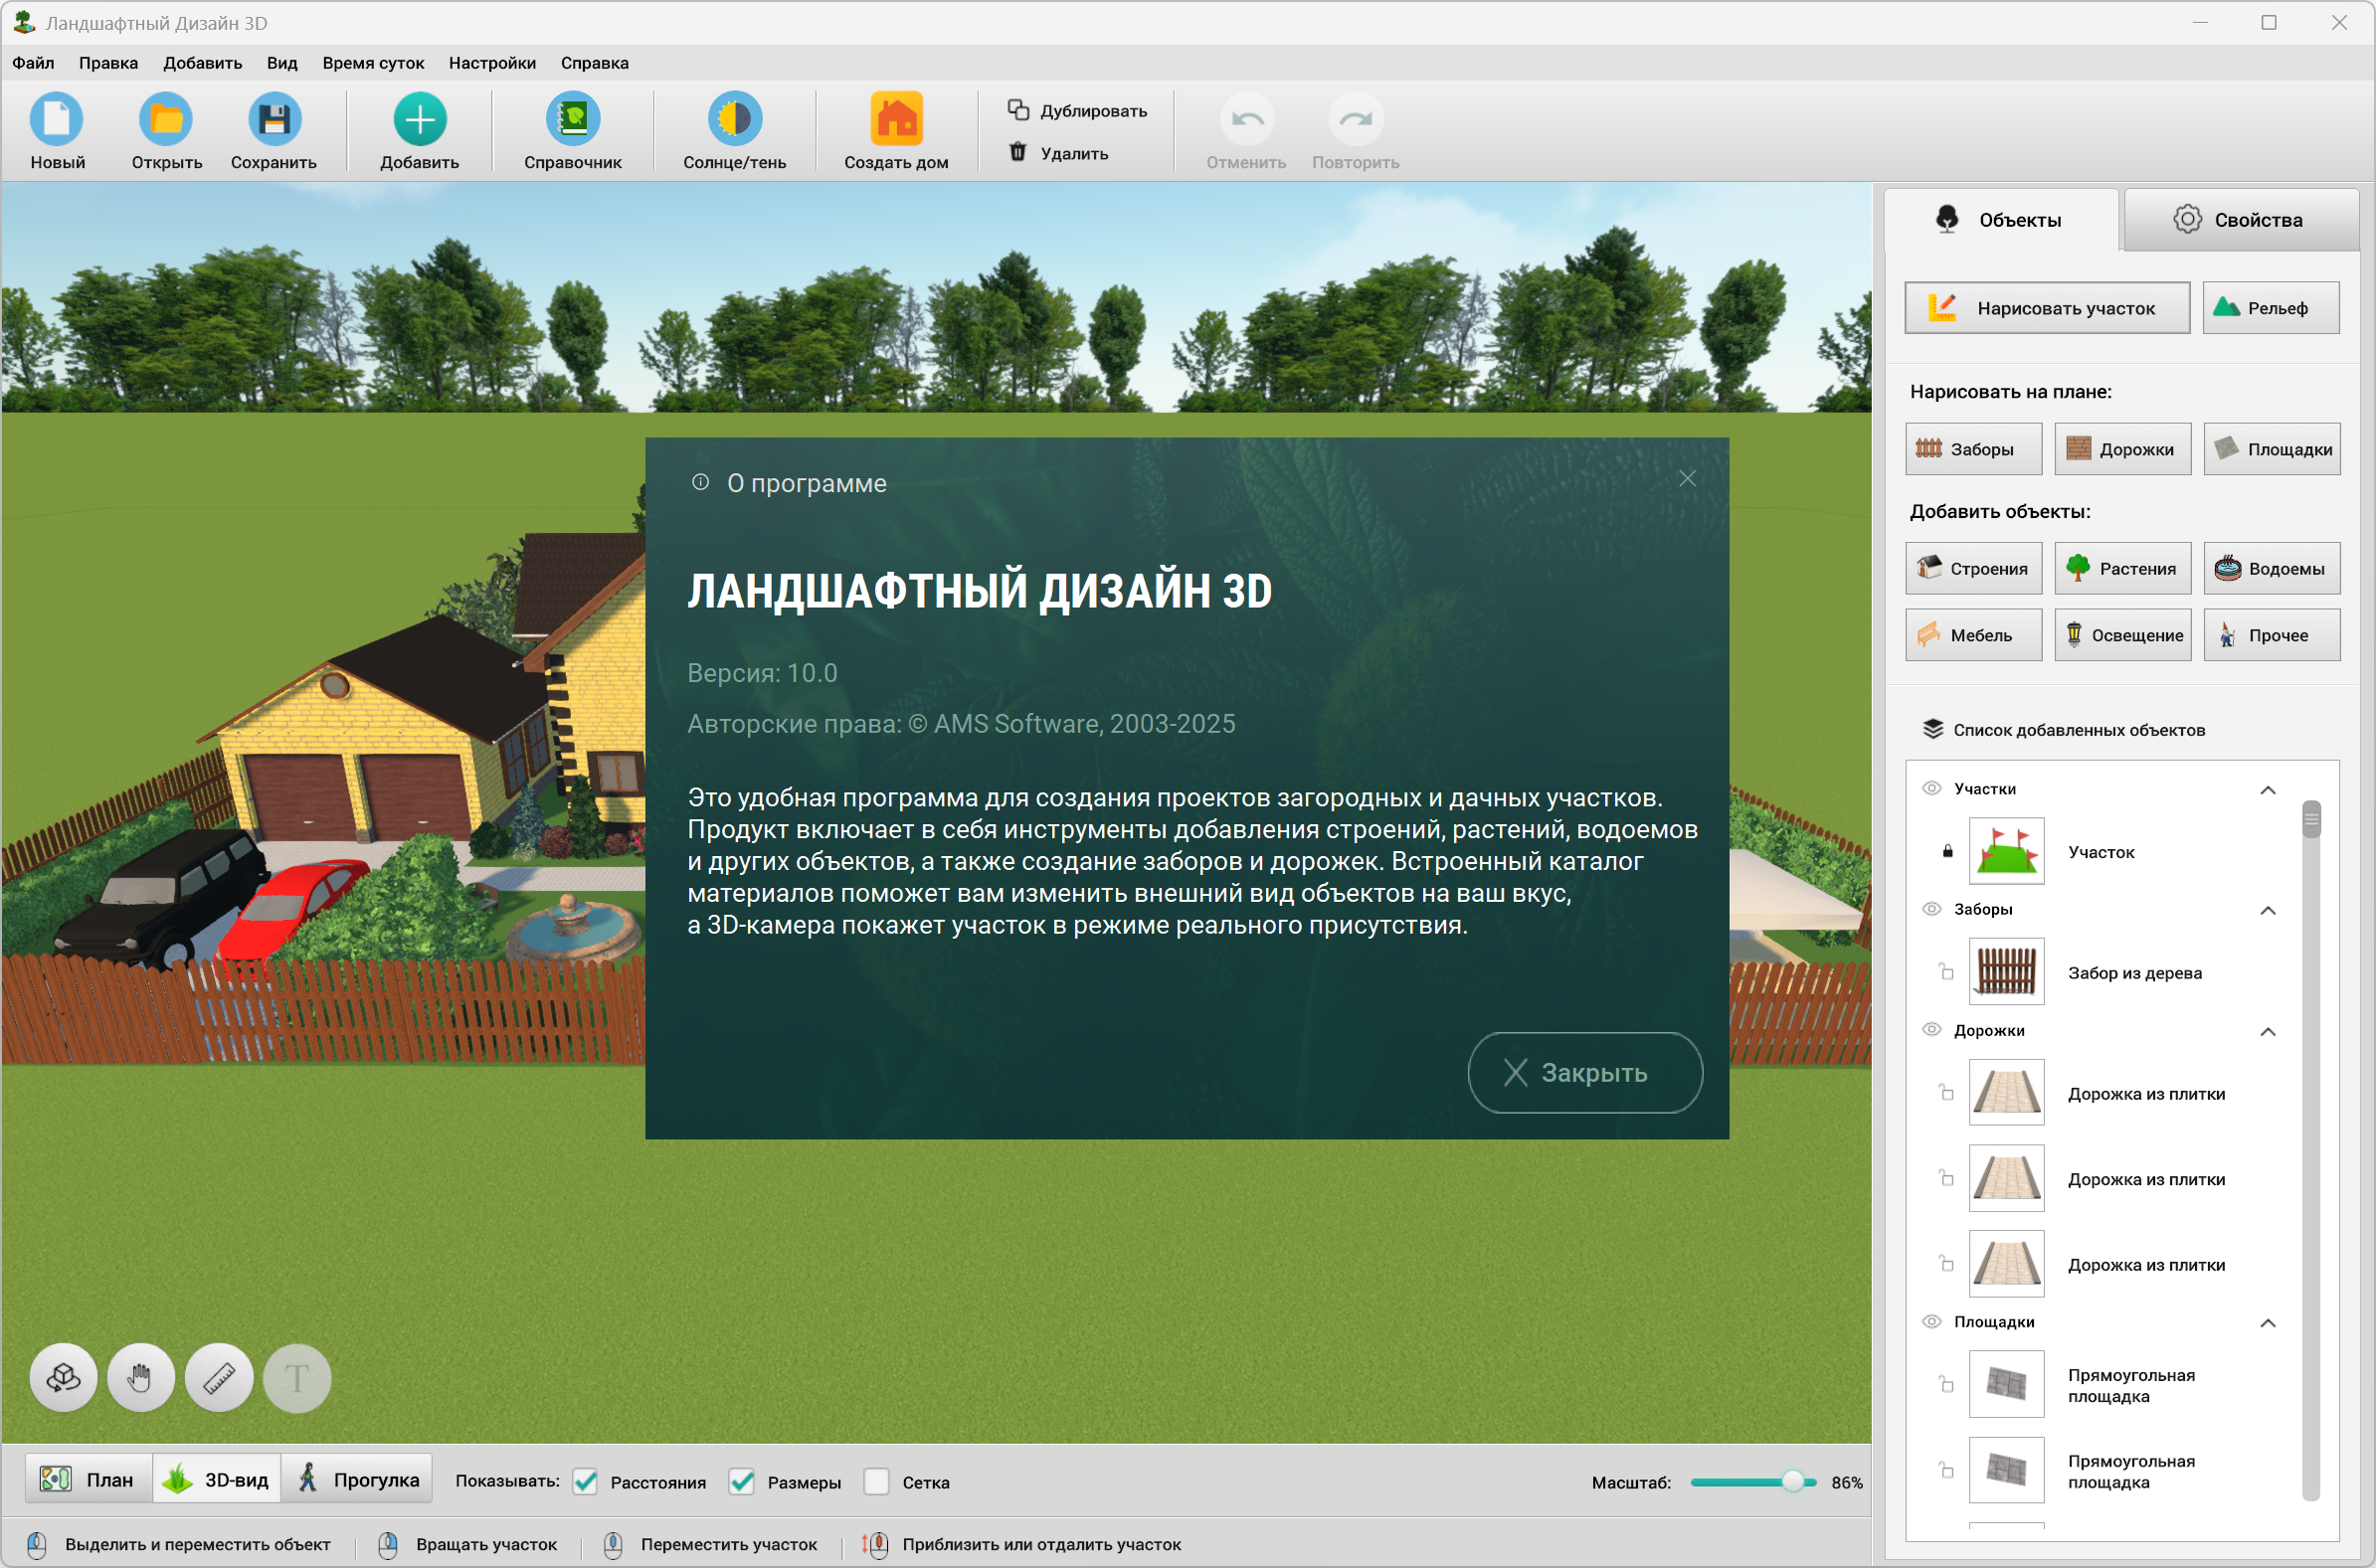Click the Справочник toolbar icon

coord(572,119)
